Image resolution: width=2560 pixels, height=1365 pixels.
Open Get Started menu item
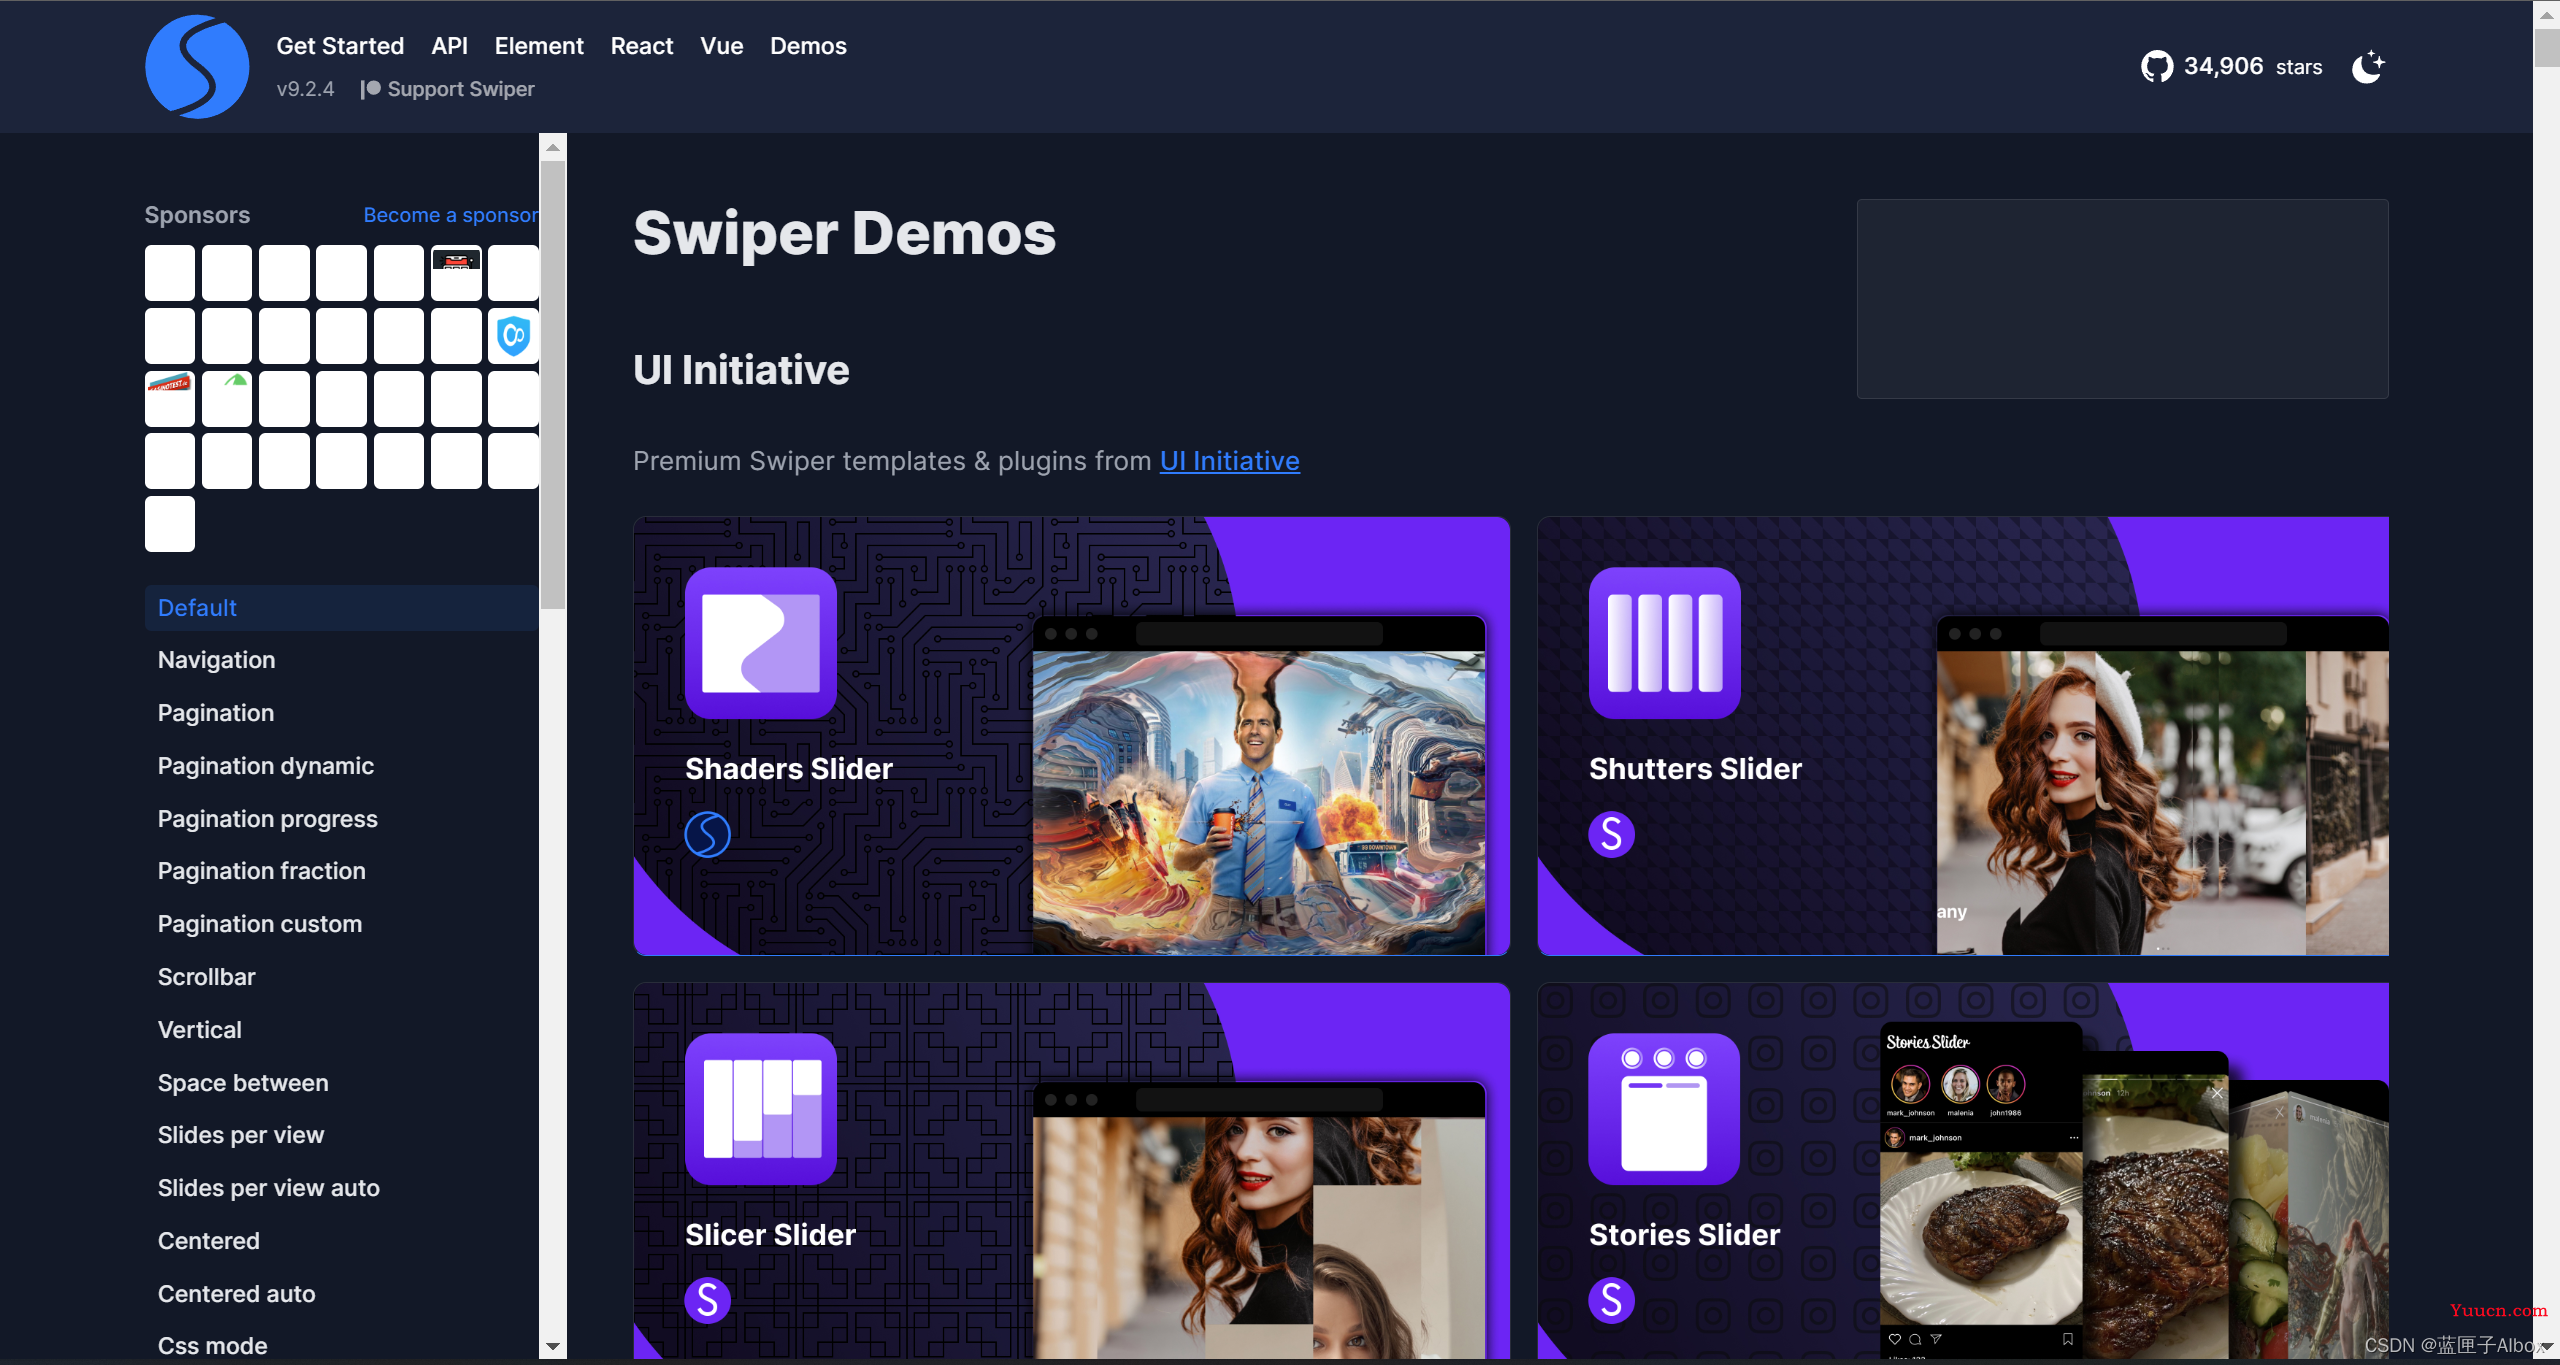tap(340, 46)
